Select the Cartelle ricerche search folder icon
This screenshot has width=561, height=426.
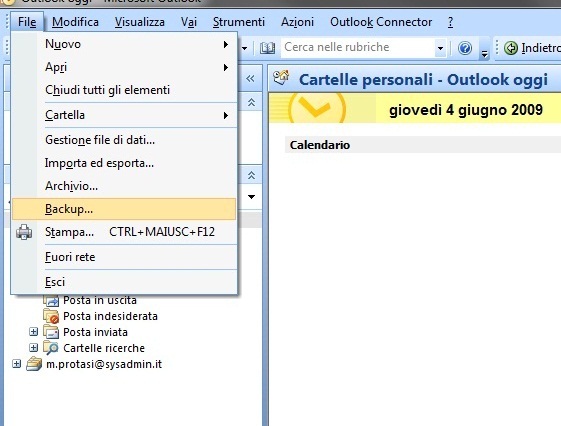click(x=51, y=348)
